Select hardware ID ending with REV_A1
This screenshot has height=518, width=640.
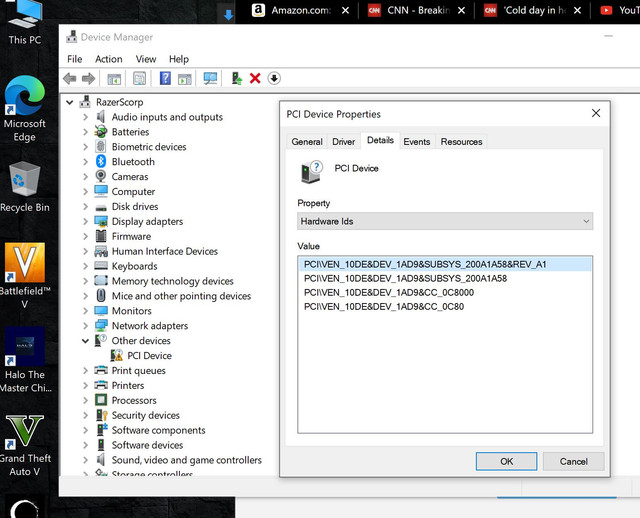point(445,264)
